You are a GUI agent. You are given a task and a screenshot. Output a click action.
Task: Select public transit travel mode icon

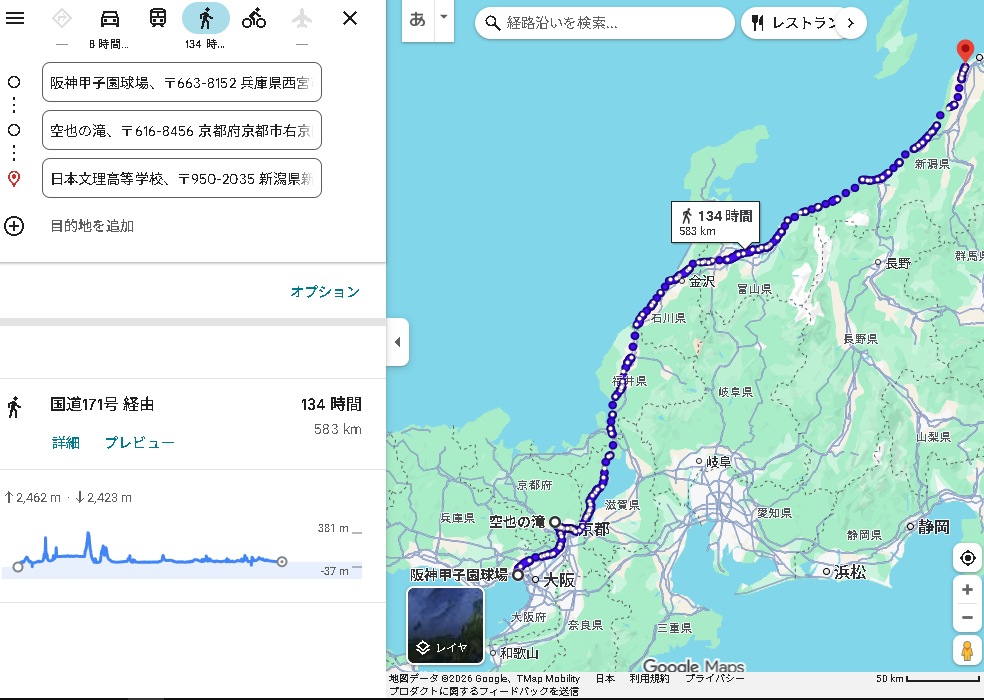point(158,18)
